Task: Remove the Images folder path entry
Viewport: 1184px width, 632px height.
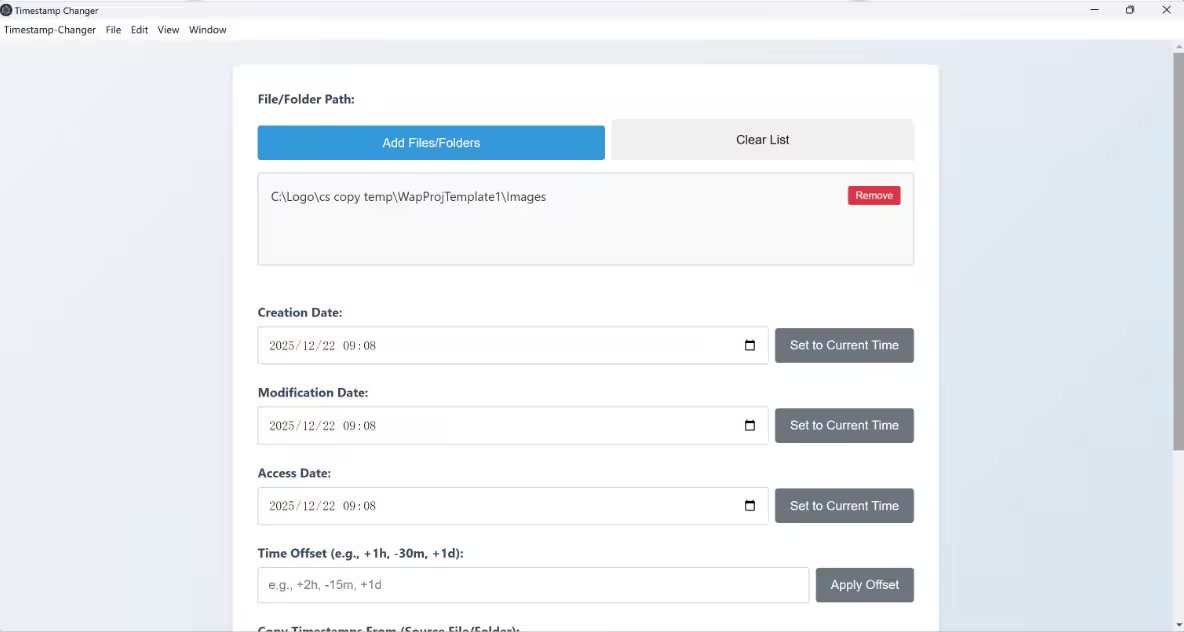Action: tap(874, 196)
